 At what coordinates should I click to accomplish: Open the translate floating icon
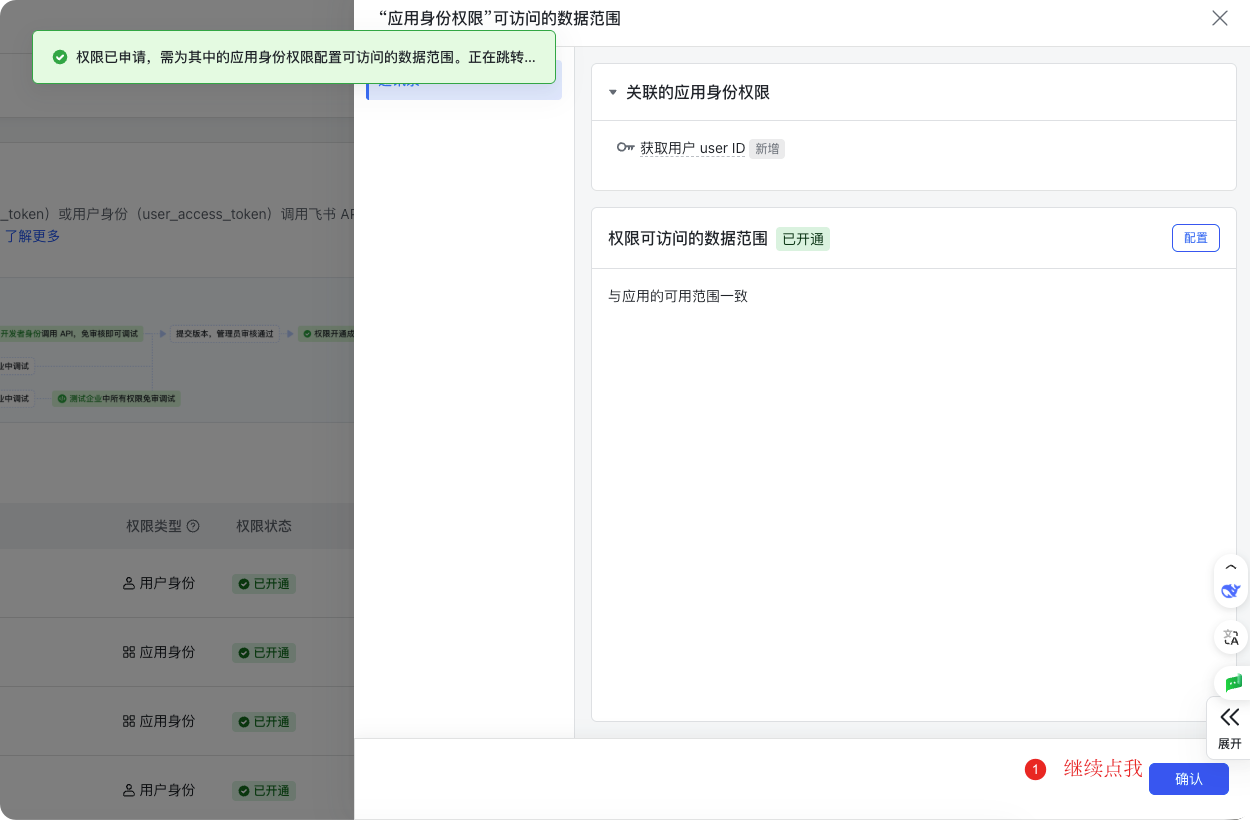pos(1231,637)
